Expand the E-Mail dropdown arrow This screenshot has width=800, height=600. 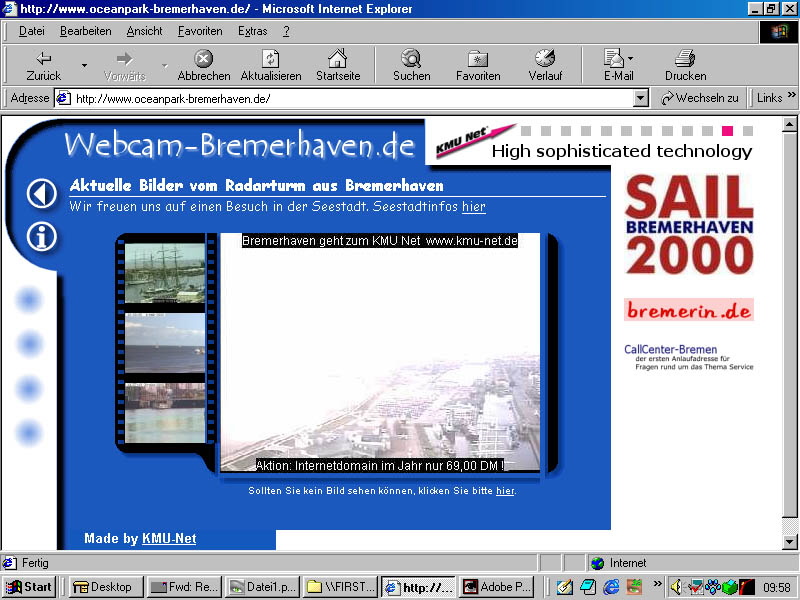[x=631, y=58]
